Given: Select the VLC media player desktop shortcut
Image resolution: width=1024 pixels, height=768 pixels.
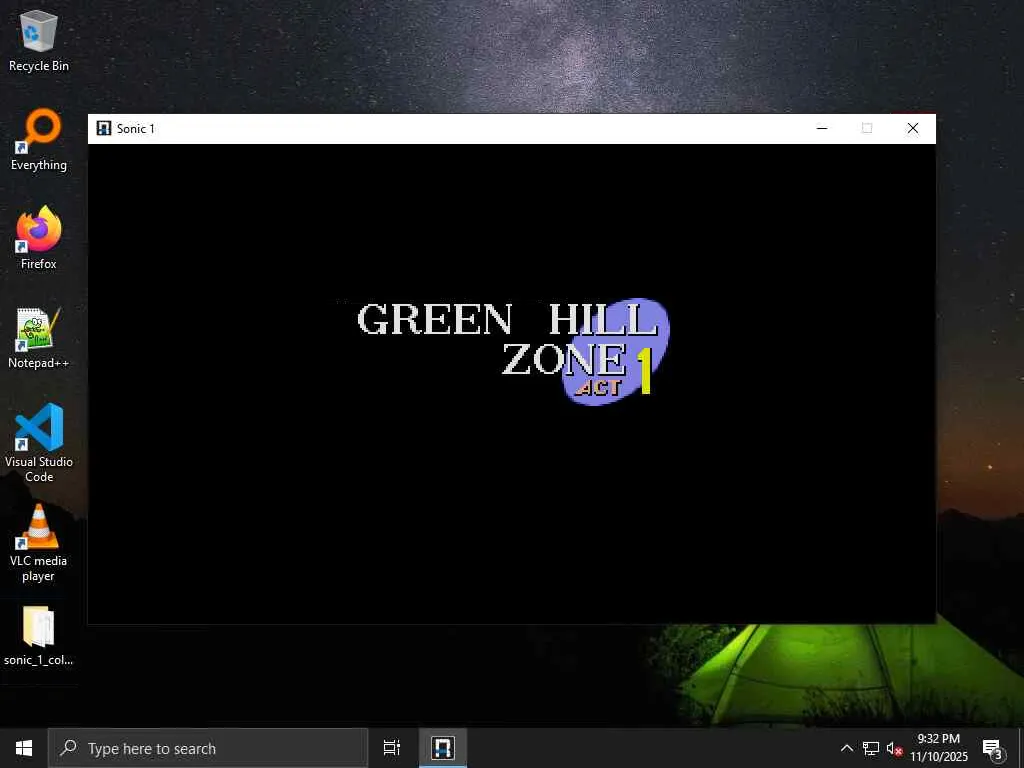Looking at the screenshot, I should pyautogui.click(x=39, y=542).
